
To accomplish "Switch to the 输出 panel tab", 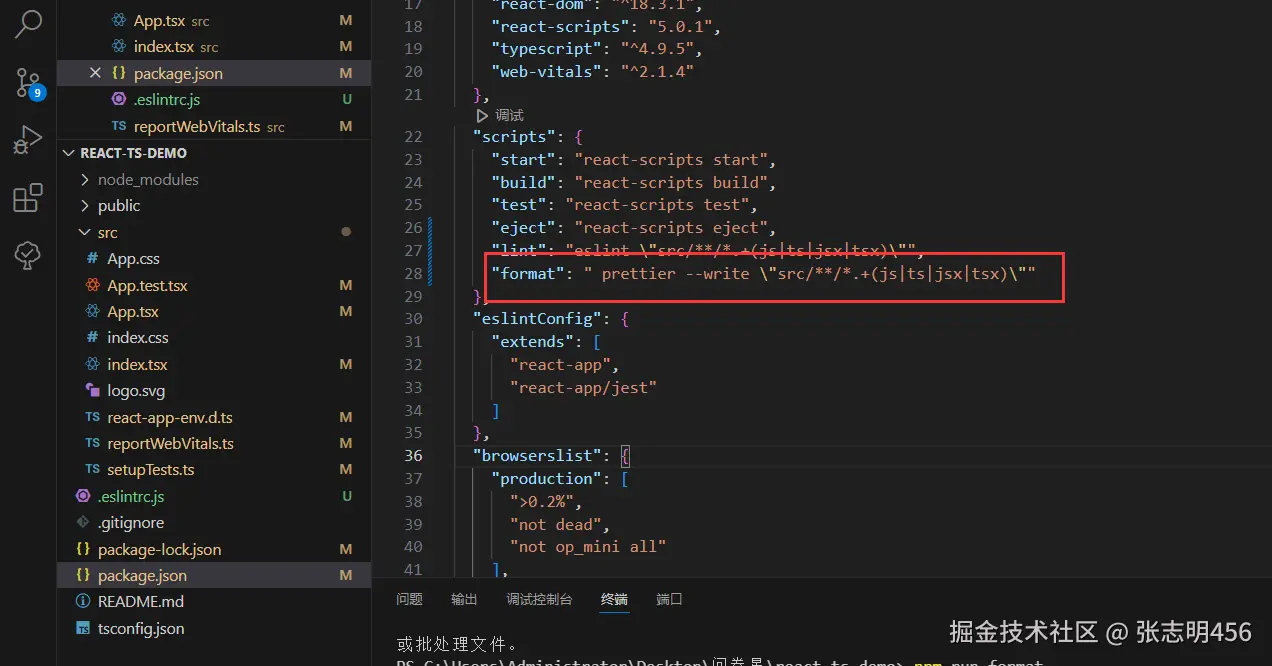I will pos(464,599).
